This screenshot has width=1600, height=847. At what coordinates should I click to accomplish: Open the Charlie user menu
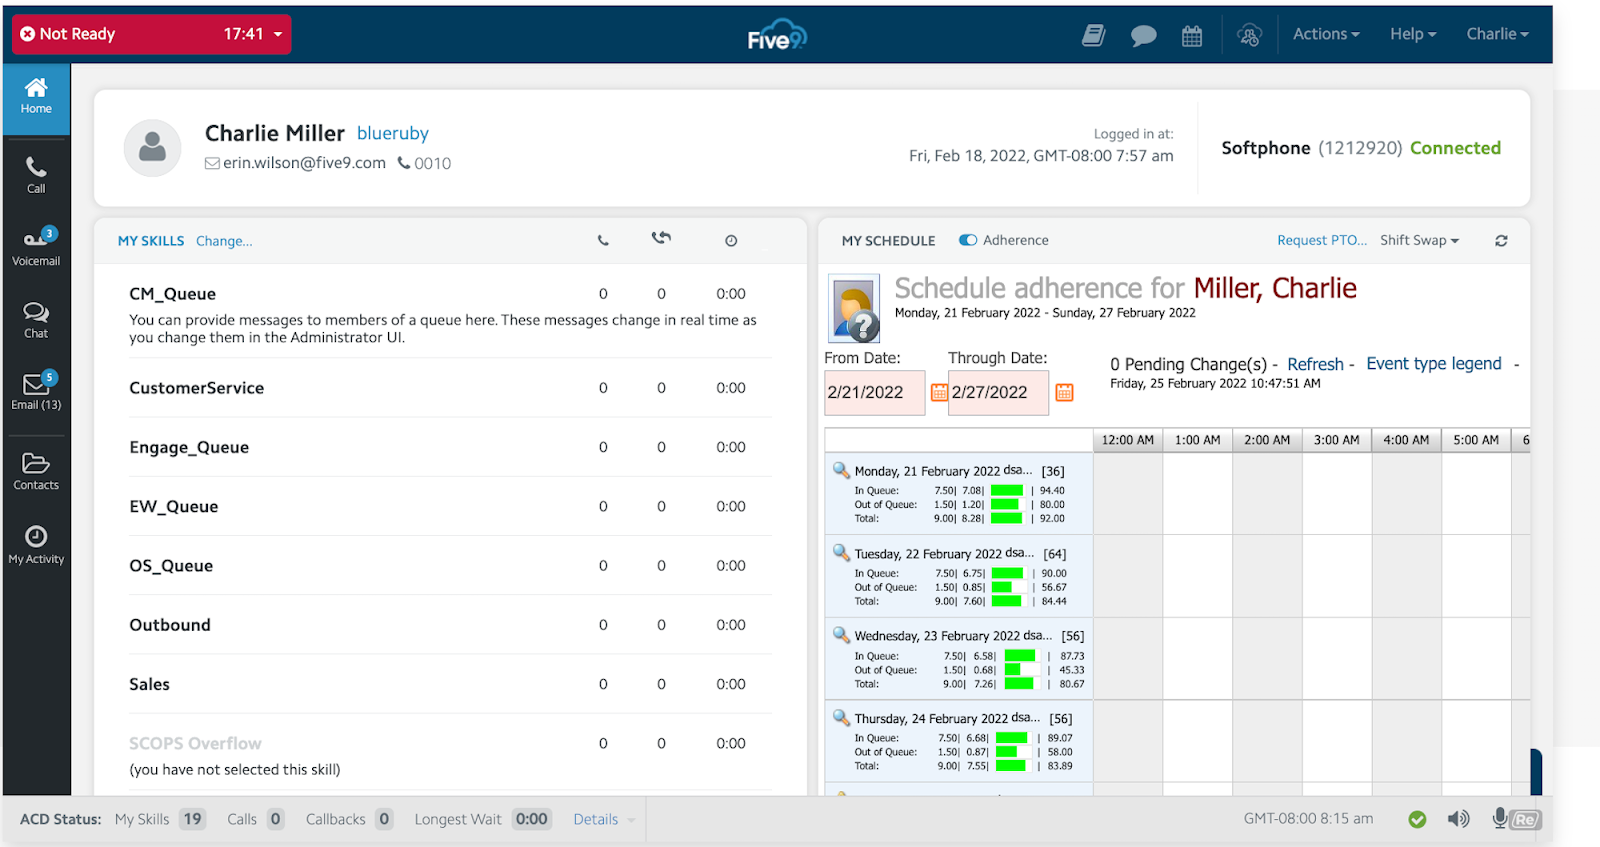tap(1497, 34)
